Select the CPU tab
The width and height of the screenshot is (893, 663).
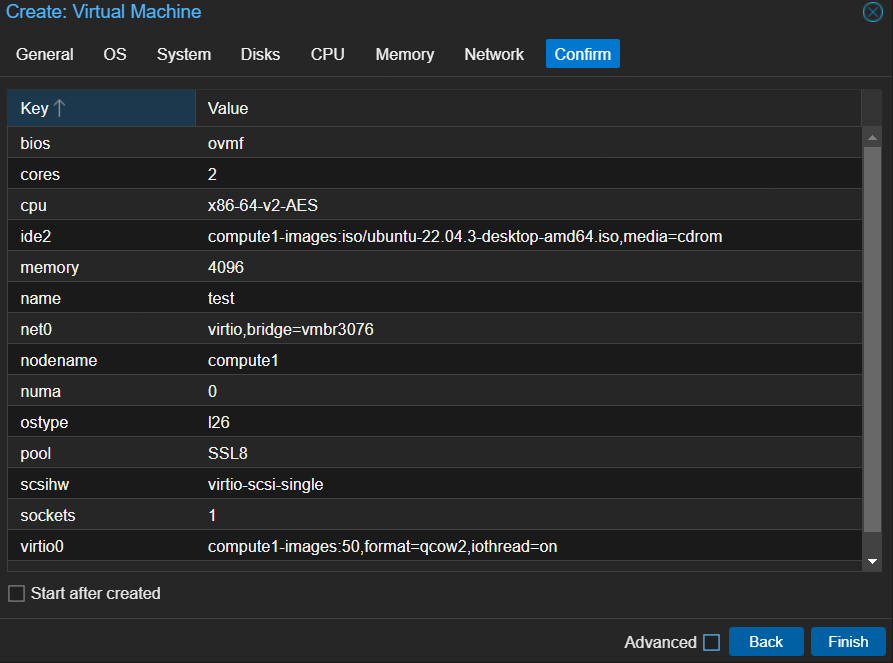327,54
